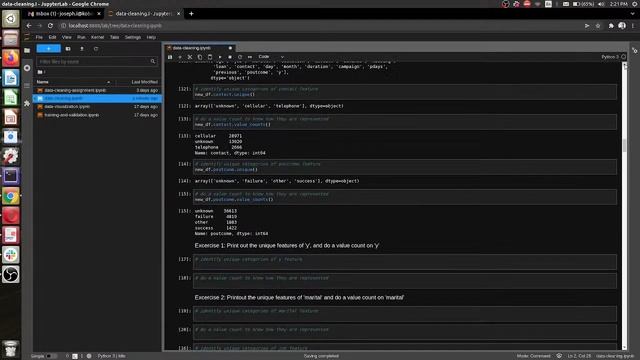Open OBS Studio from the Ubuntu dock
The width and height of the screenshot is (640, 360).
coord(11,274)
